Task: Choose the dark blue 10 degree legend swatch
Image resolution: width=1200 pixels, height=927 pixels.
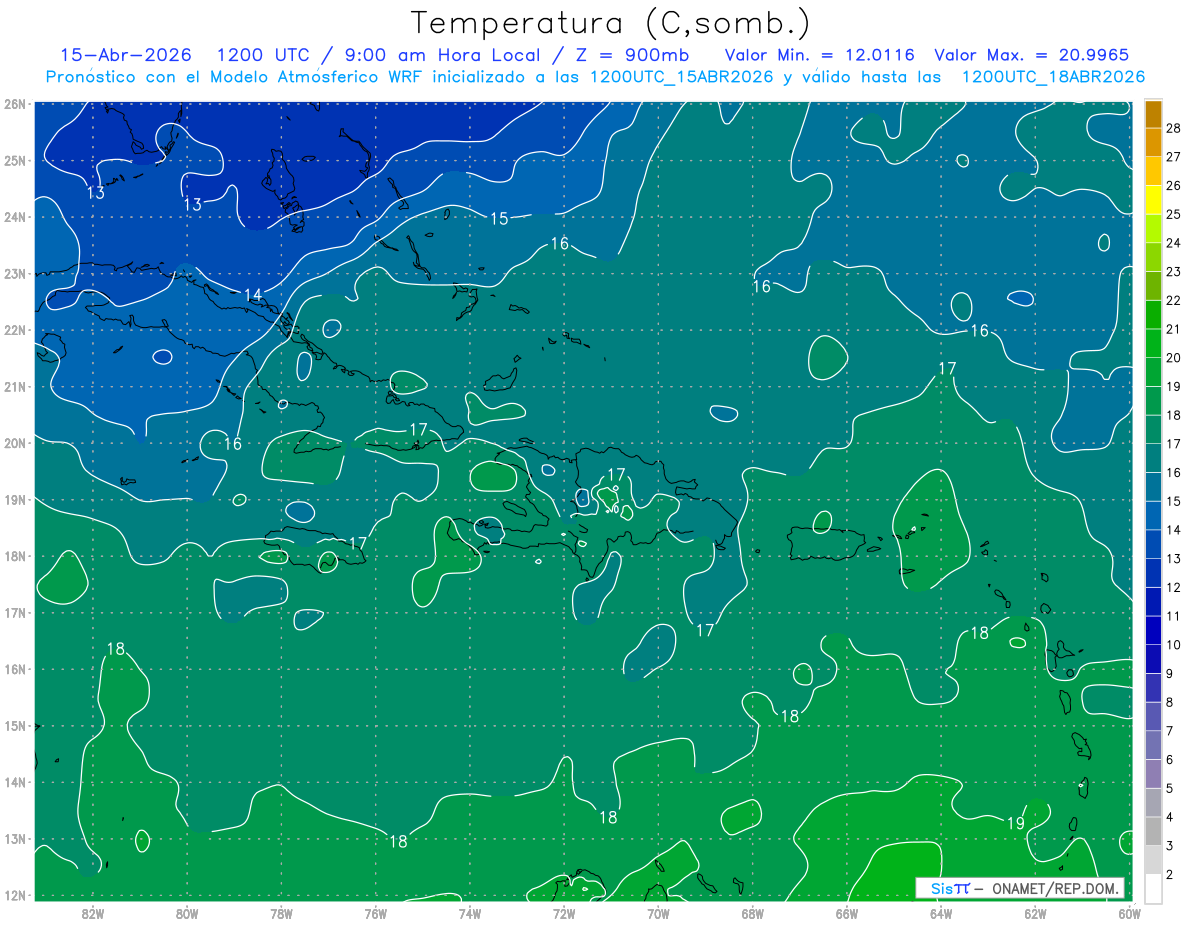Action: pos(1153,631)
